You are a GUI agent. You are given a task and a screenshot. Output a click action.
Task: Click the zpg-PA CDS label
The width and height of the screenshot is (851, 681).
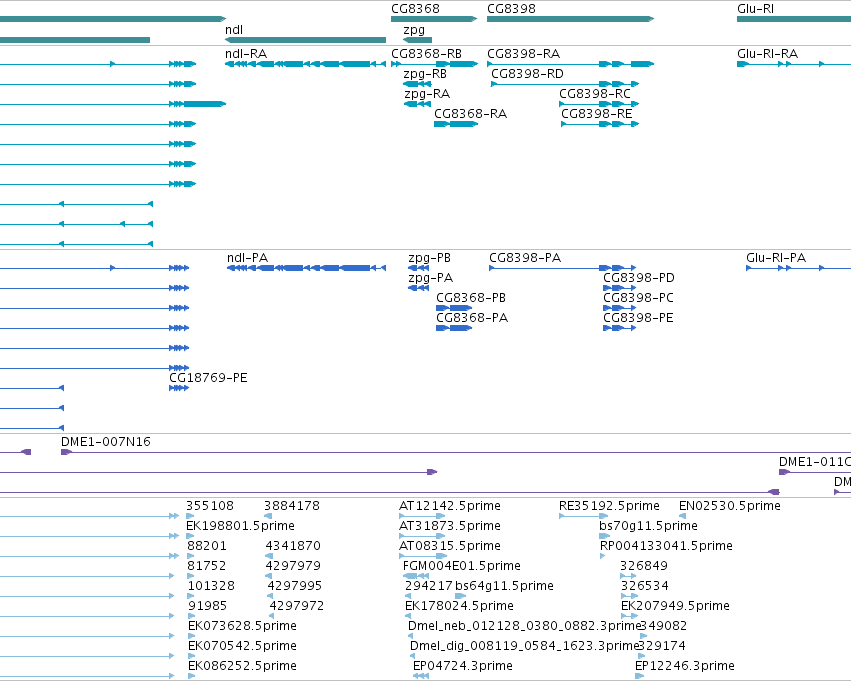(x=430, y=278)
